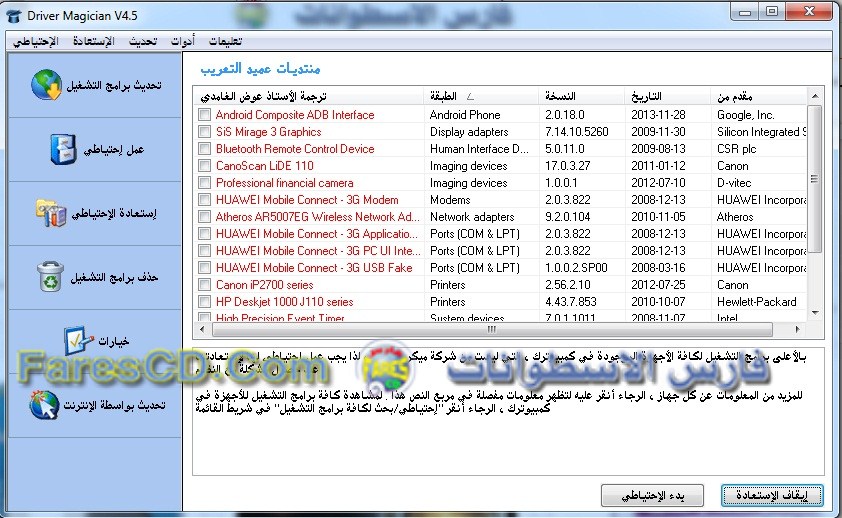842x518 pixels.
Task: Open the تحديث menu
Action: pos(143,41)
